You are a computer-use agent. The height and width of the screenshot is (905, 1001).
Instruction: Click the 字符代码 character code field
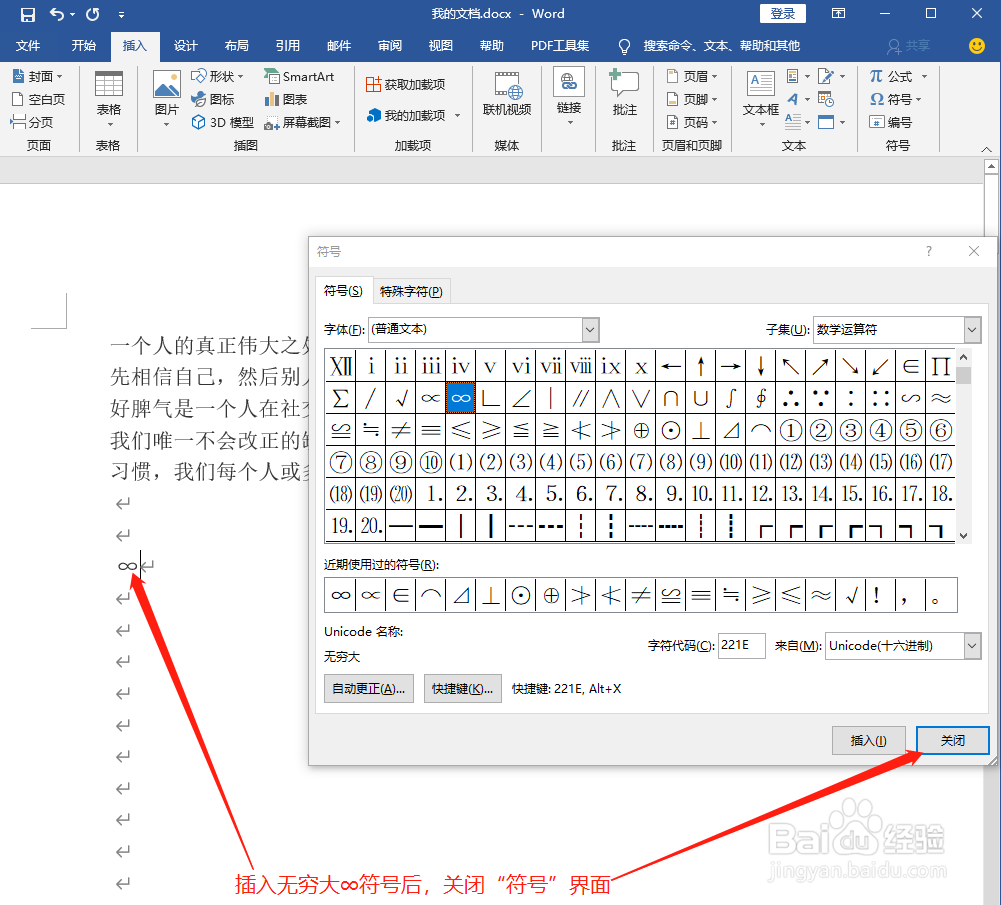tap(741, 646)
